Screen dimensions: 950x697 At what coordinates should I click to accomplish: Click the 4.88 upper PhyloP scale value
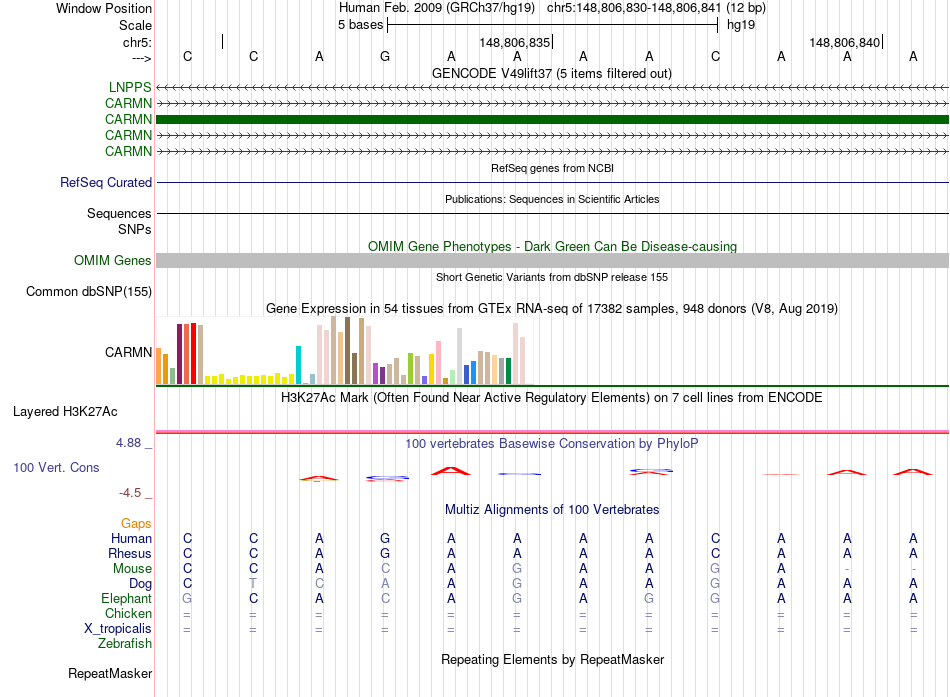(x=128, y=443)
